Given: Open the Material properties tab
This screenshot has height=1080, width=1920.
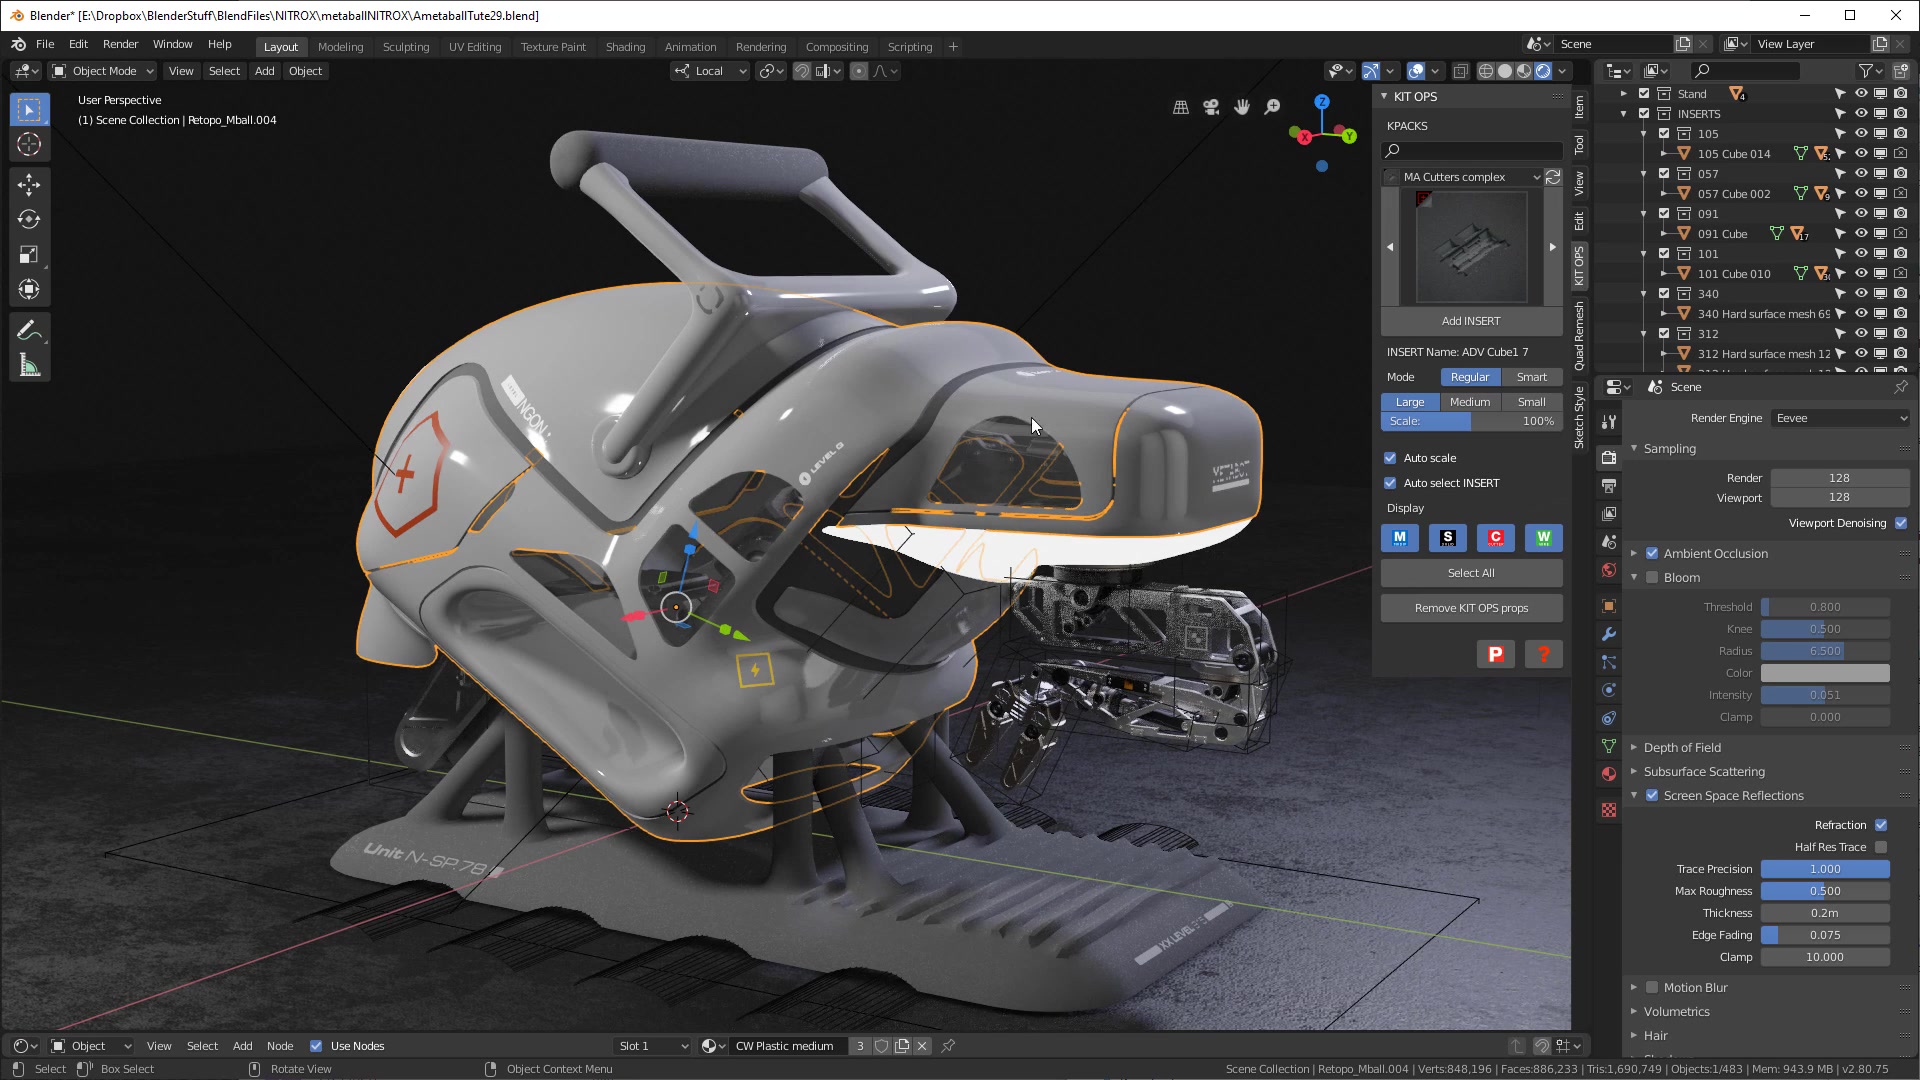Looking at the screenshot, I should (x=1608, y=773).
